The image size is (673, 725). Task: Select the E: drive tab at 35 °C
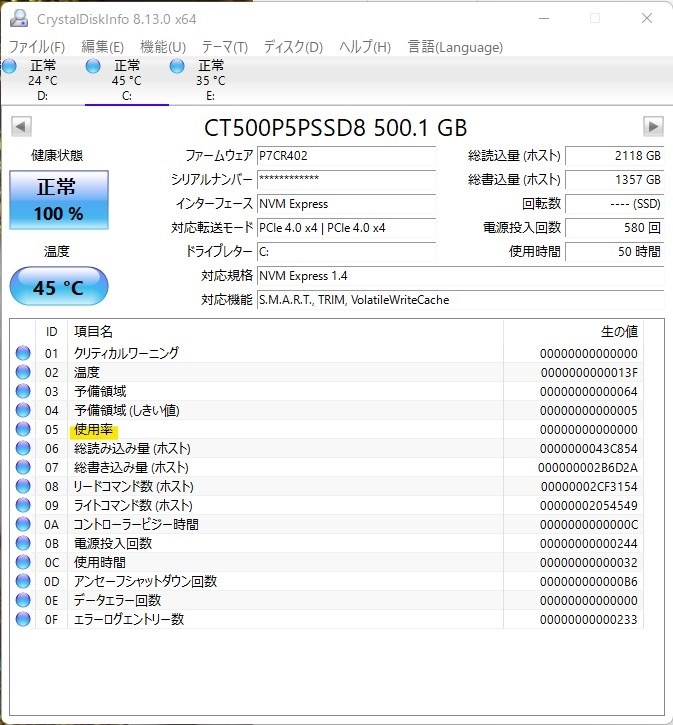[211, 80]
